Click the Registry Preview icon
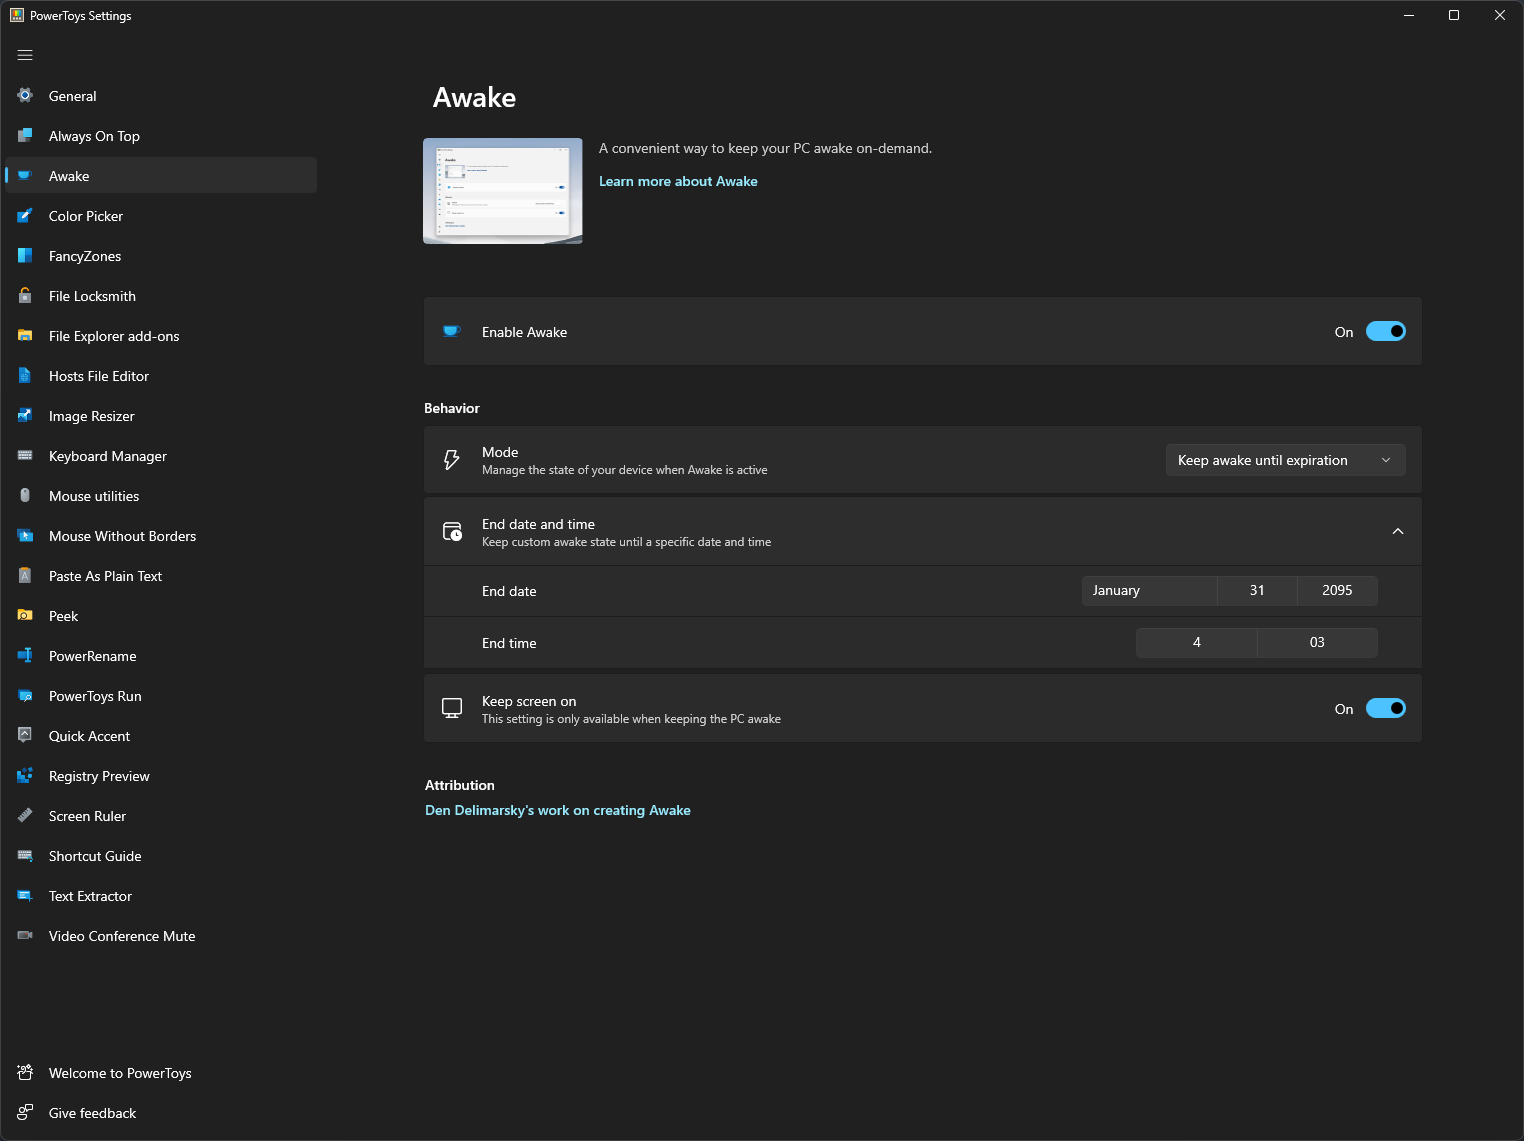Viewport: 1524px width, 1141px height. (x=25, y=775)
